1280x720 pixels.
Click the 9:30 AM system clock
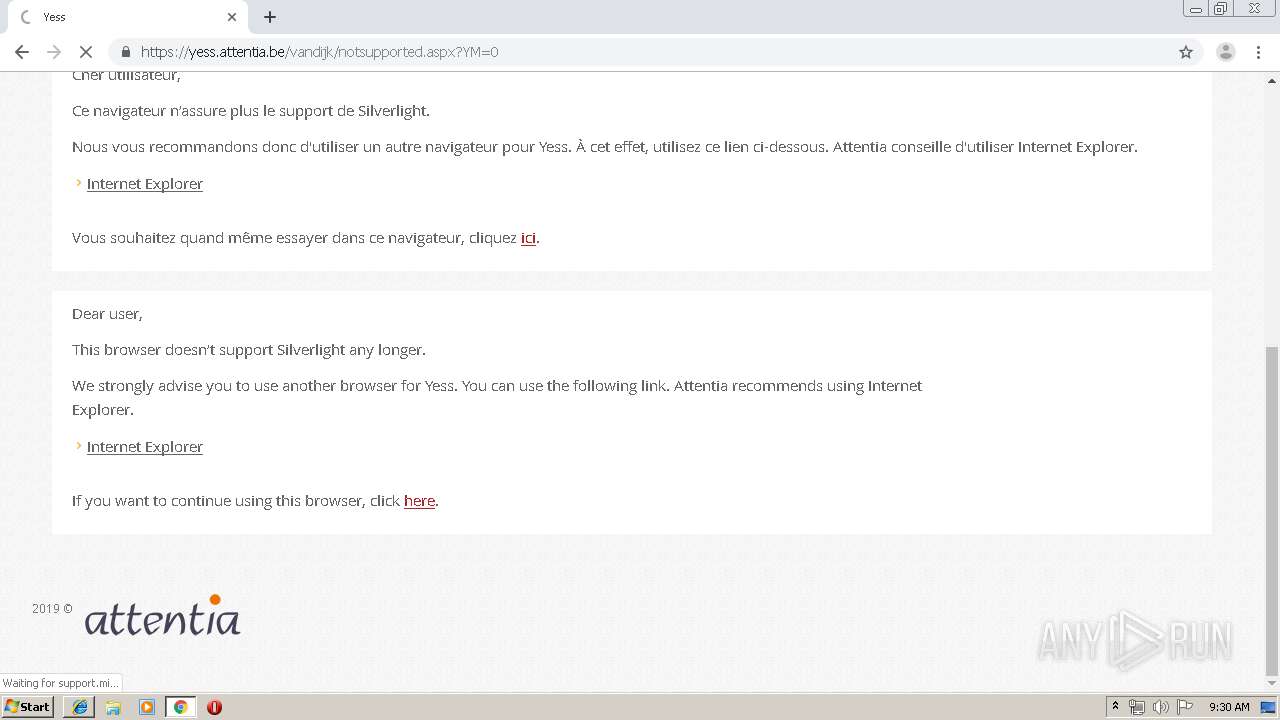[x=1229, y=707]
